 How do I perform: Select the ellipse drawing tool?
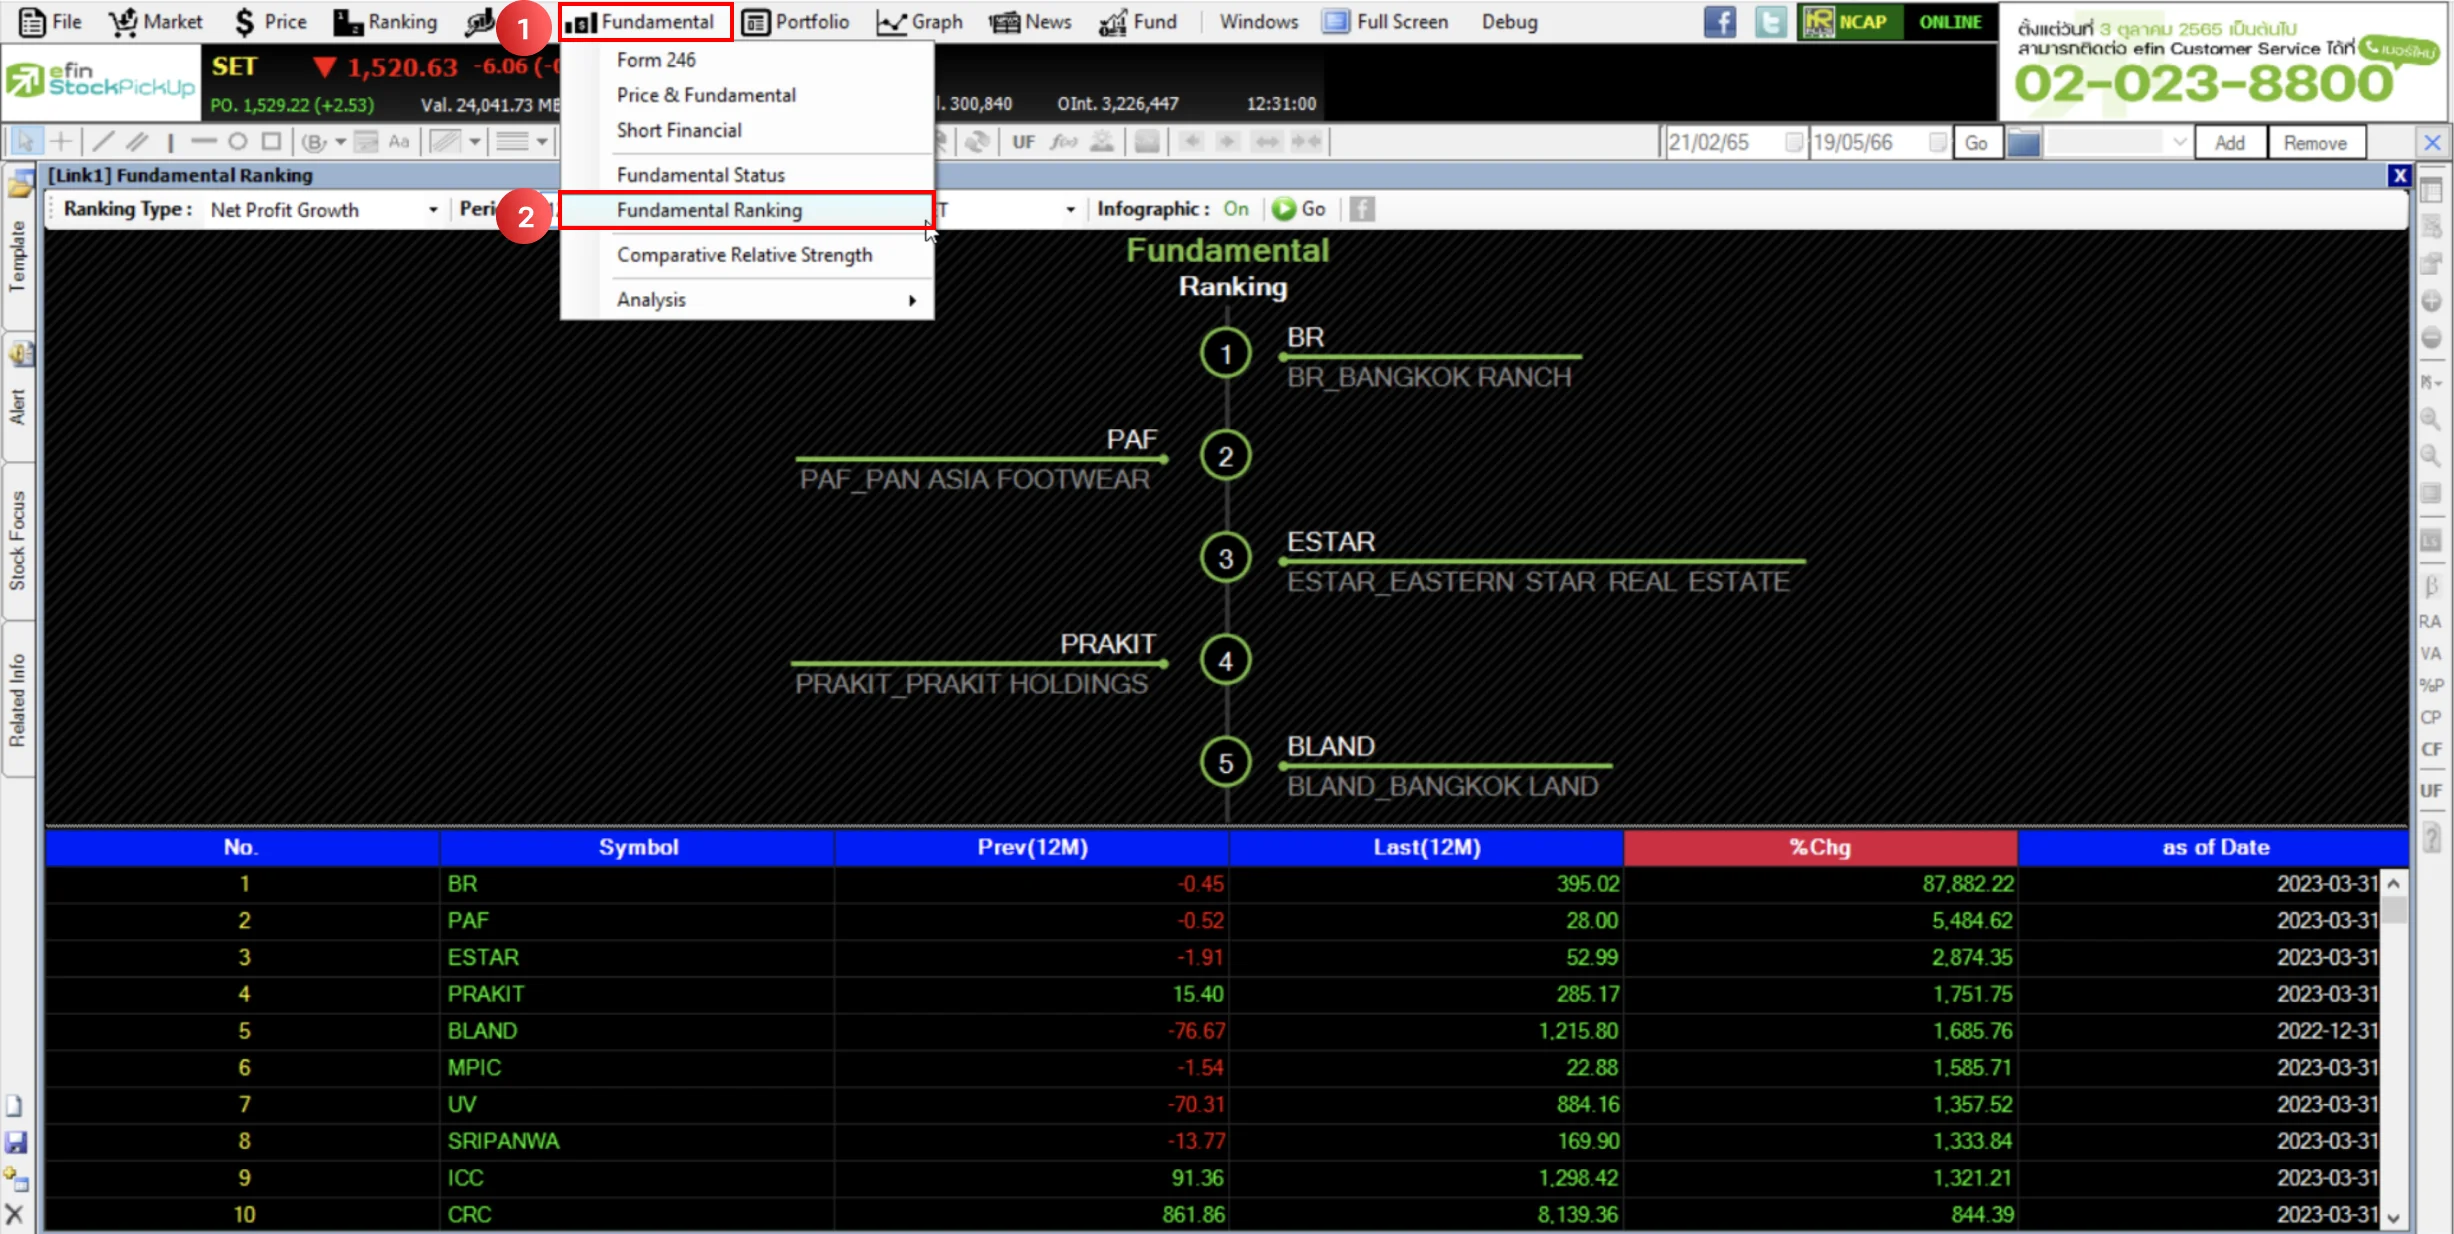[237, 142]
